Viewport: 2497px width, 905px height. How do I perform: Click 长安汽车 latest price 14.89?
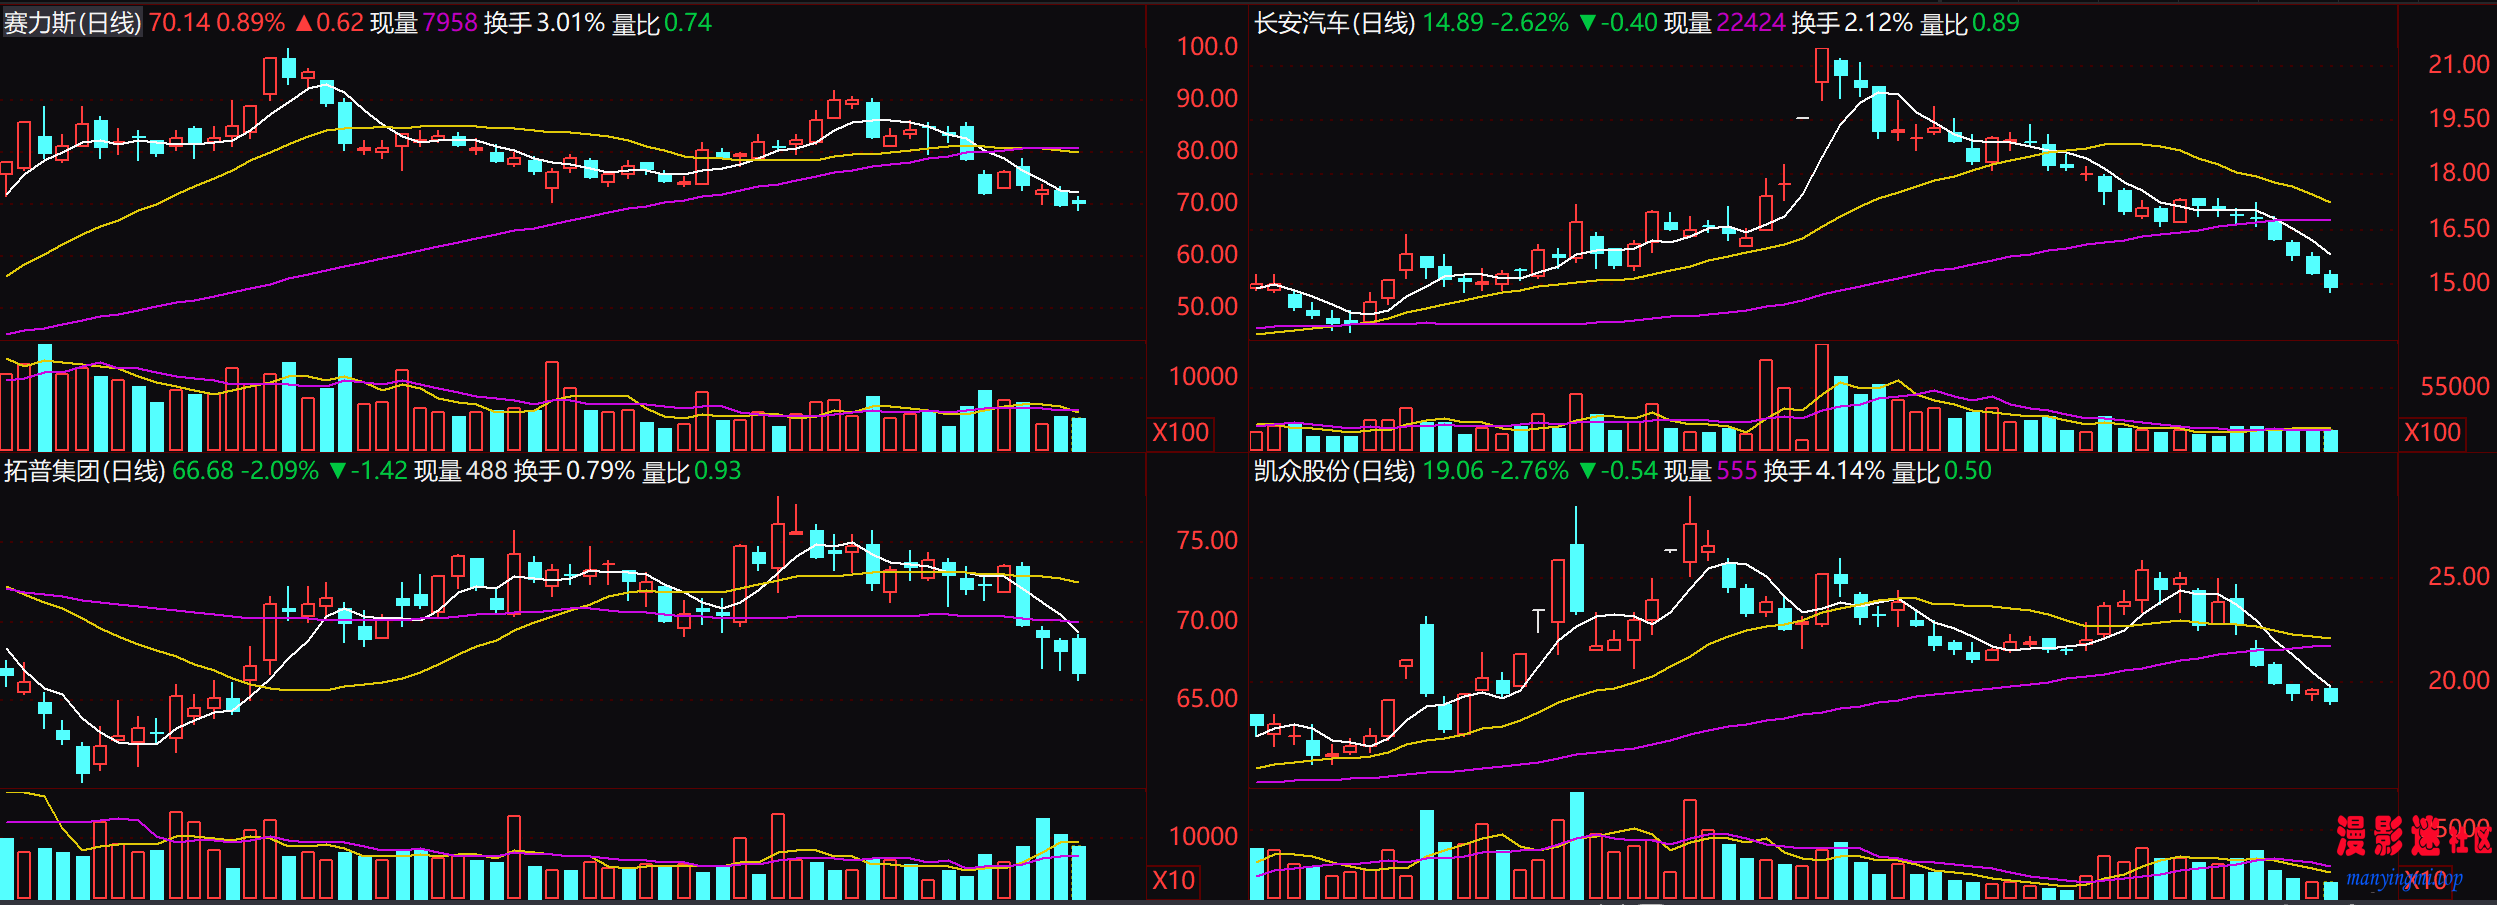click(x=1453, y=23)
